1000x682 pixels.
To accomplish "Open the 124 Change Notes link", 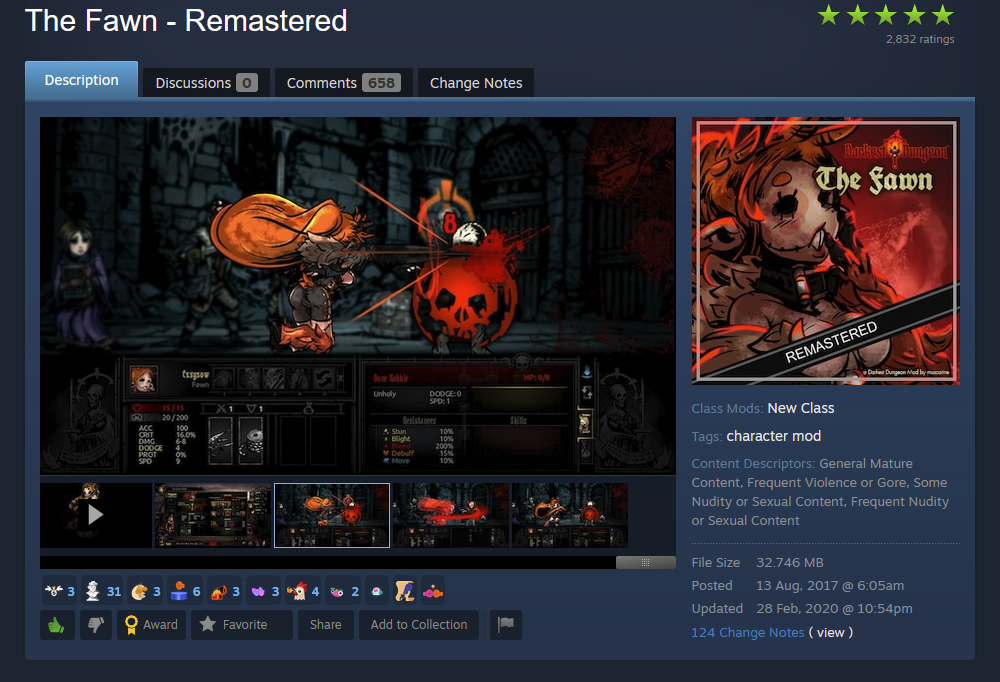I will click(747, 632).
